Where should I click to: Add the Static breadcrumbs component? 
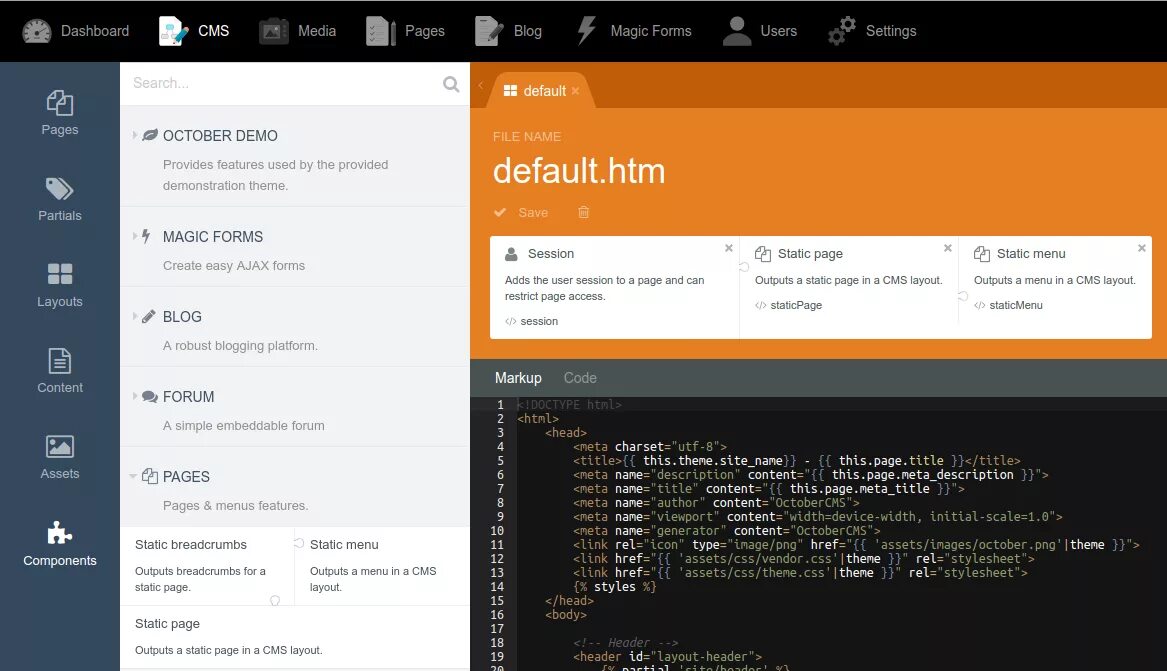pos(207,565)
